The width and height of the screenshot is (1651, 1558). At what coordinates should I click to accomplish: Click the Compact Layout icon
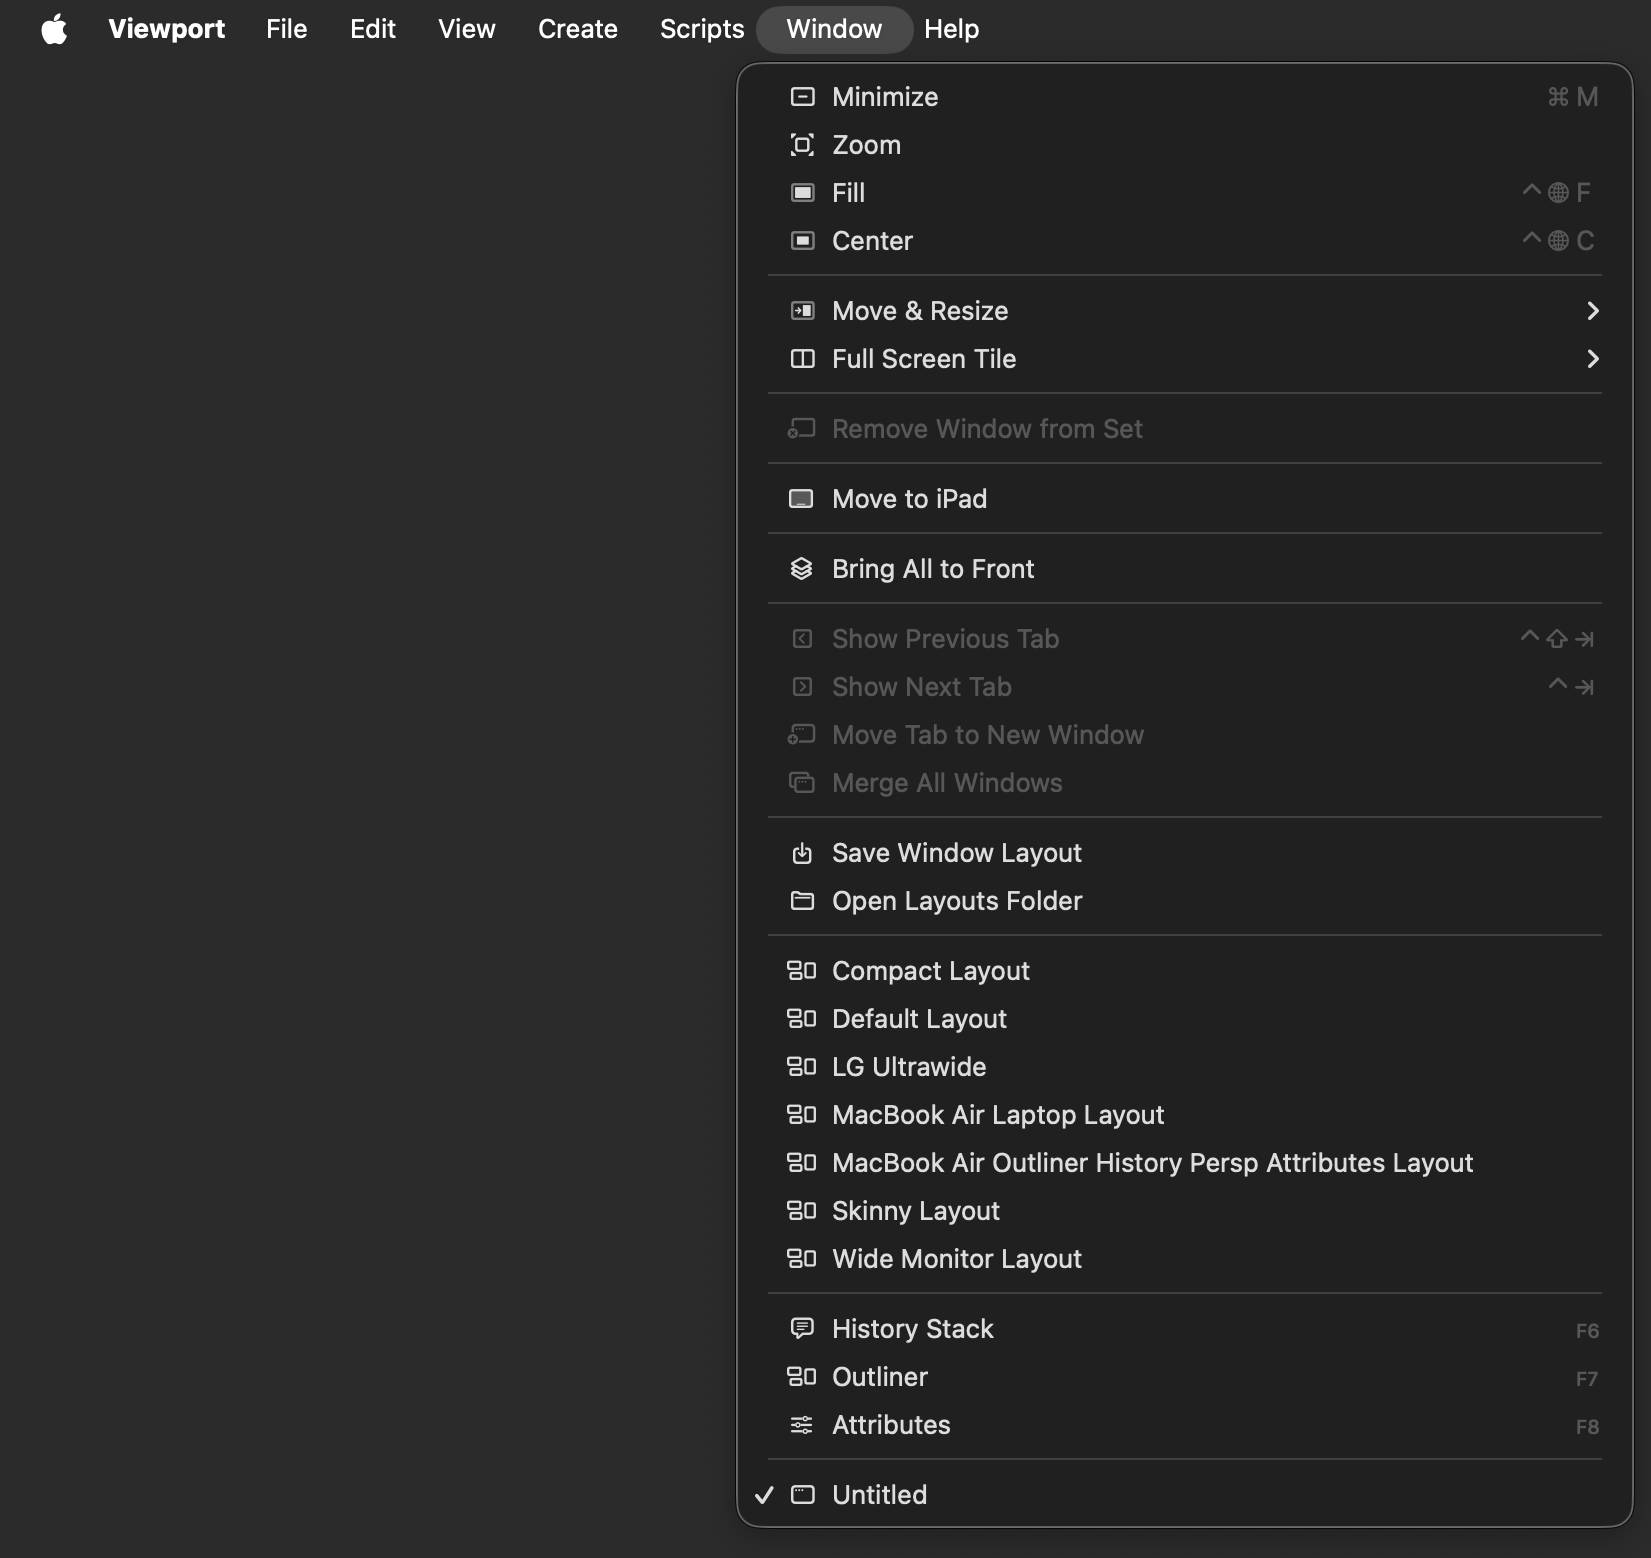[802, 971]
